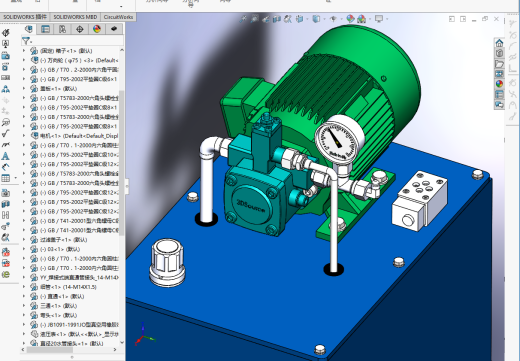
Task: Switch to the ConfigurationManager tab
Action: click(x=62, y=29)
